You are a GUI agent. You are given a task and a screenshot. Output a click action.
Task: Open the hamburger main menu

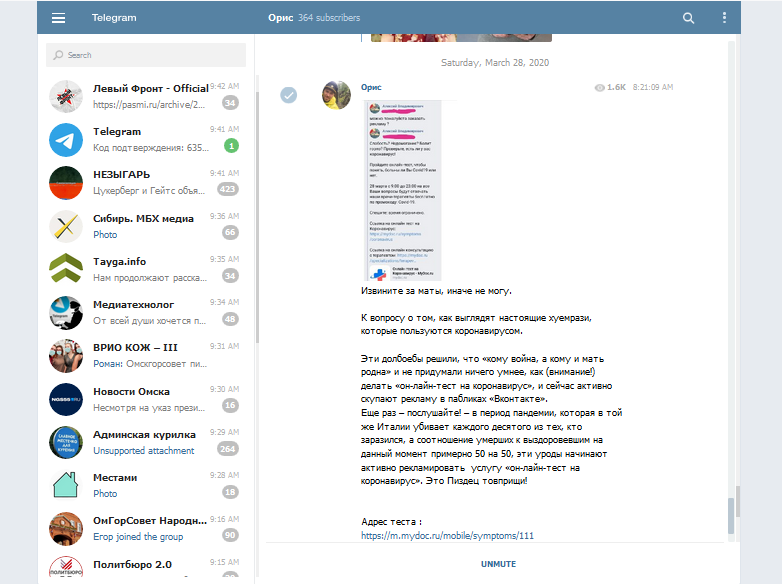coord(58,18)
